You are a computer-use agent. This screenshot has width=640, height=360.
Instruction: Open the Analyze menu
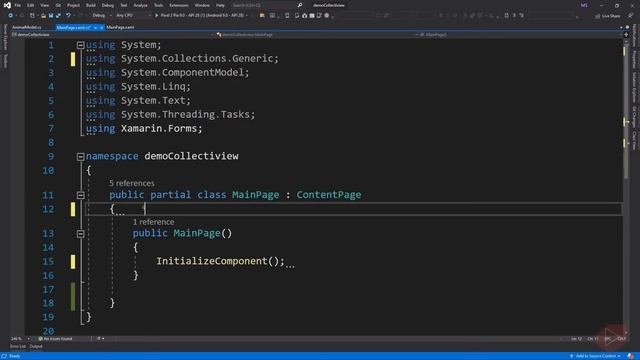coord(140,5)
